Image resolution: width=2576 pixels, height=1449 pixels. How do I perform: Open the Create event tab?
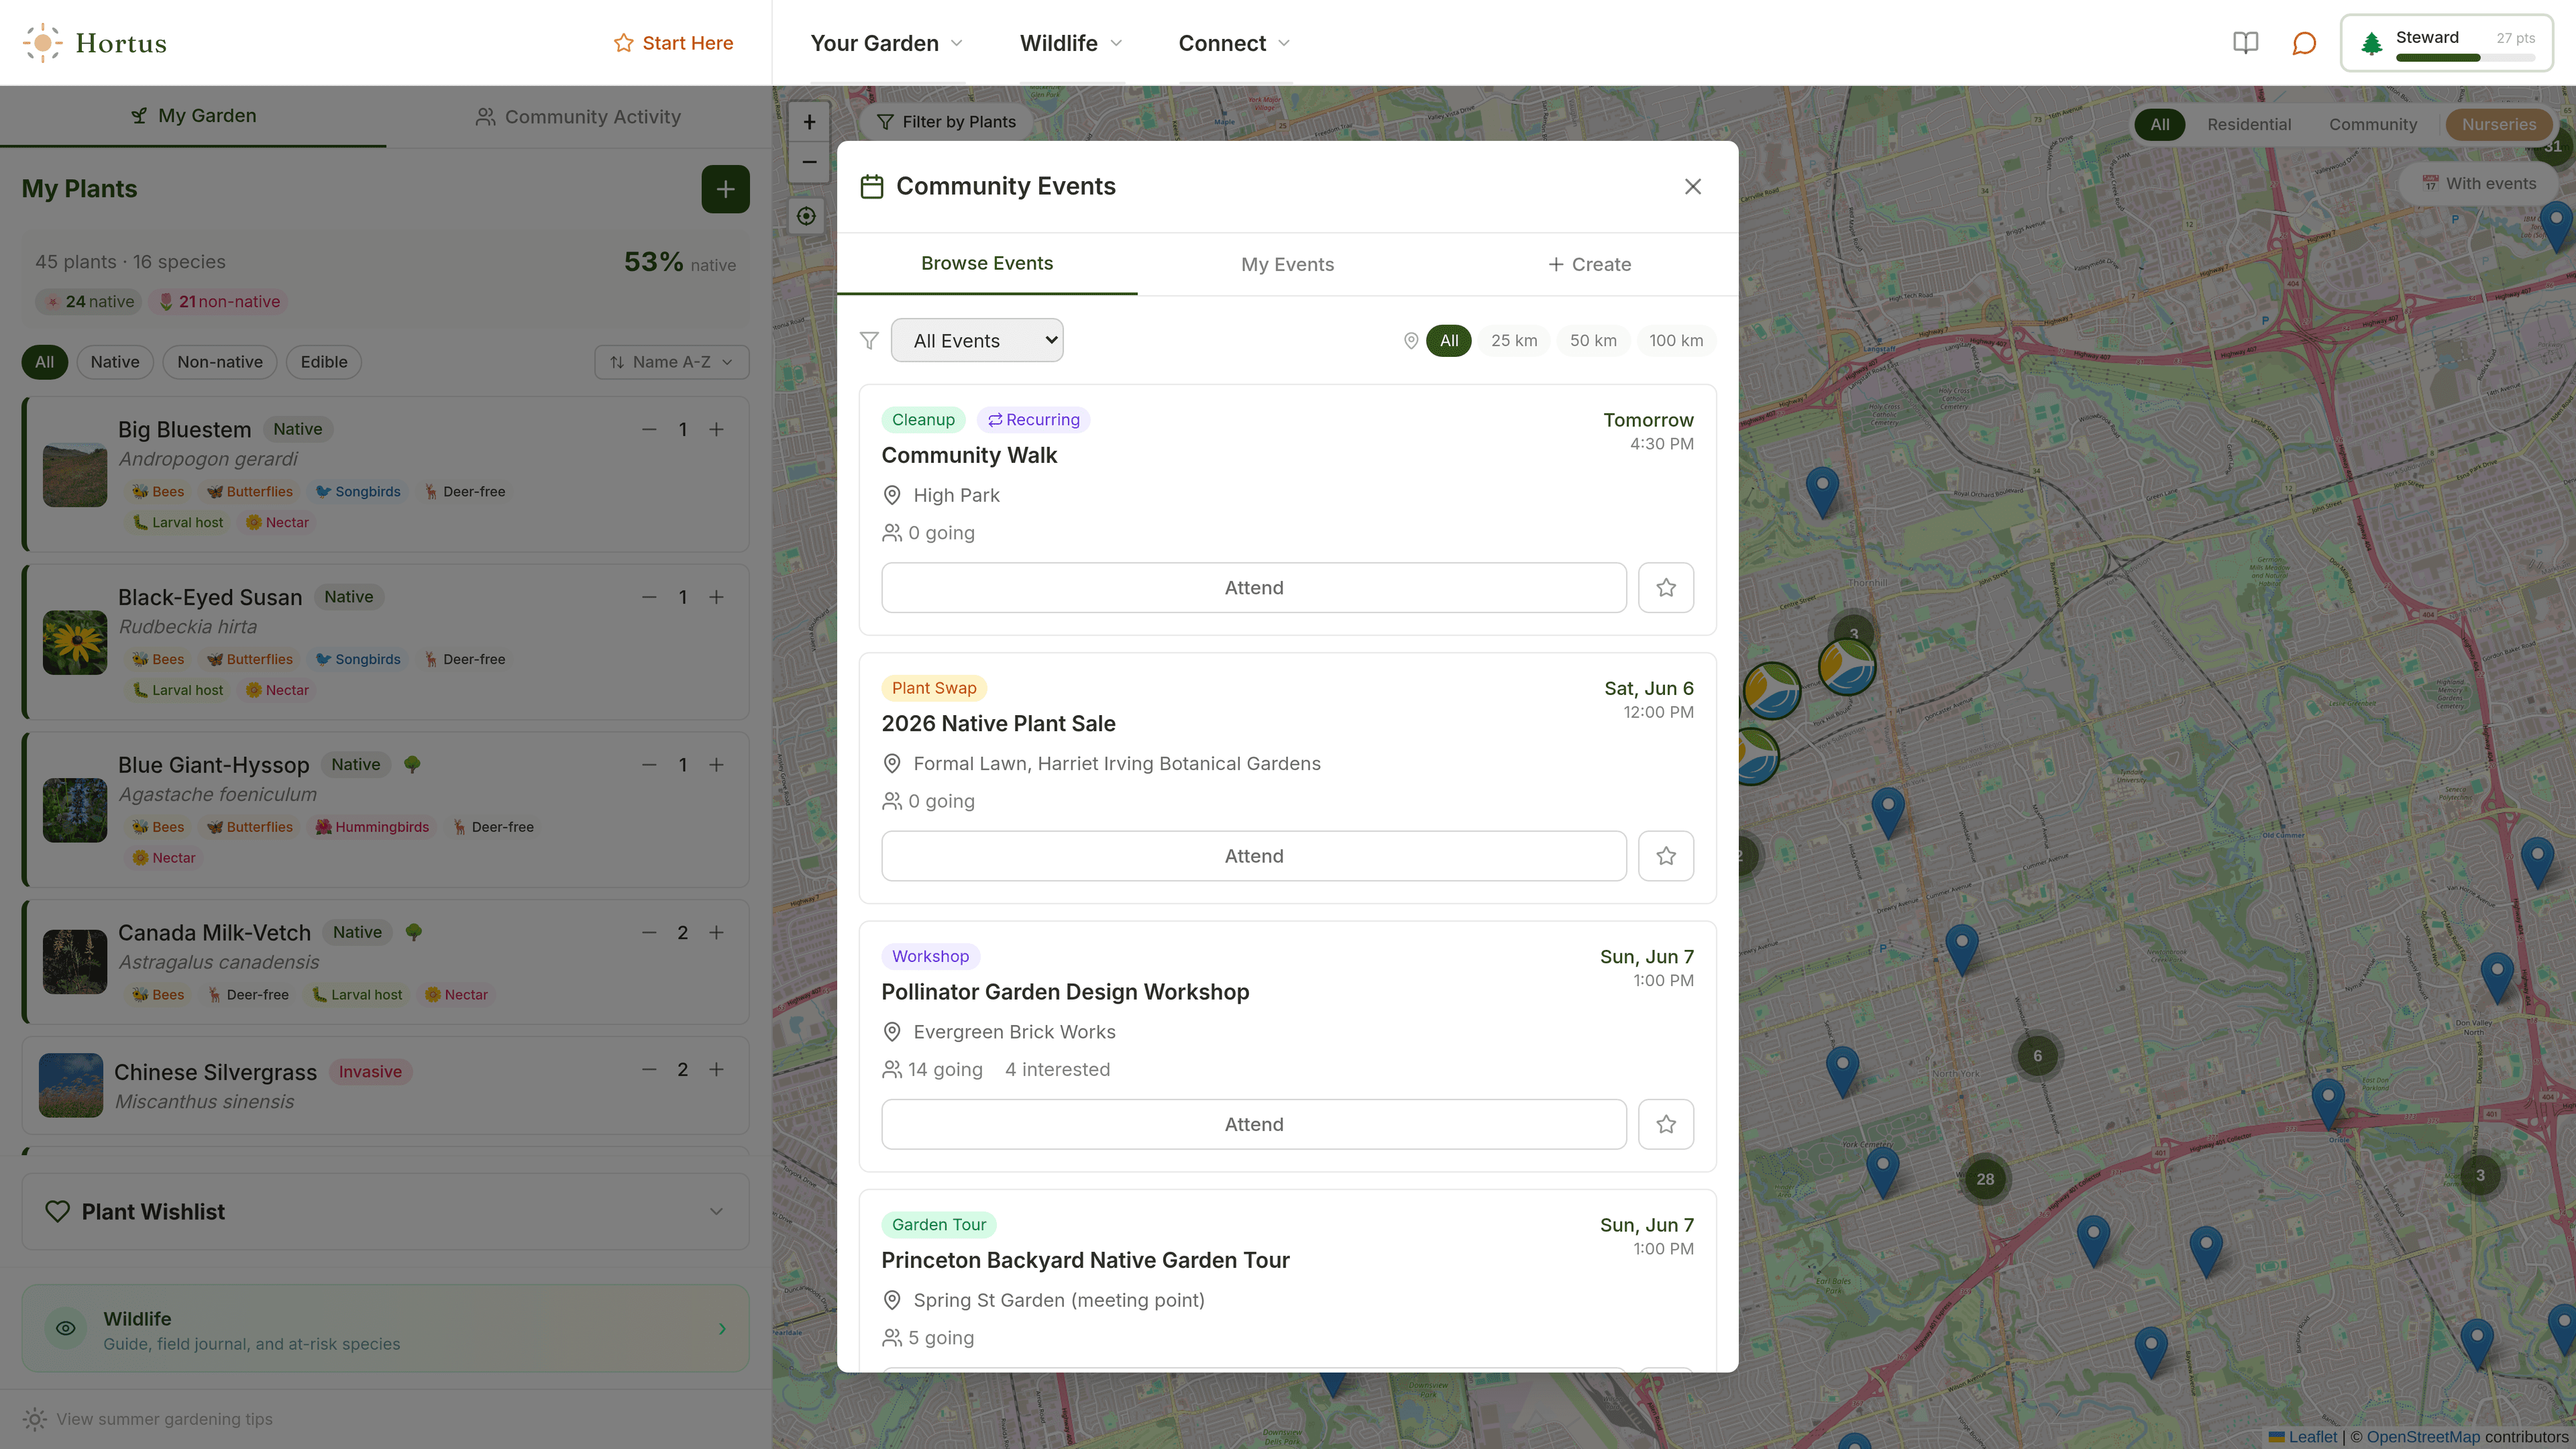tap(1589, 264)
